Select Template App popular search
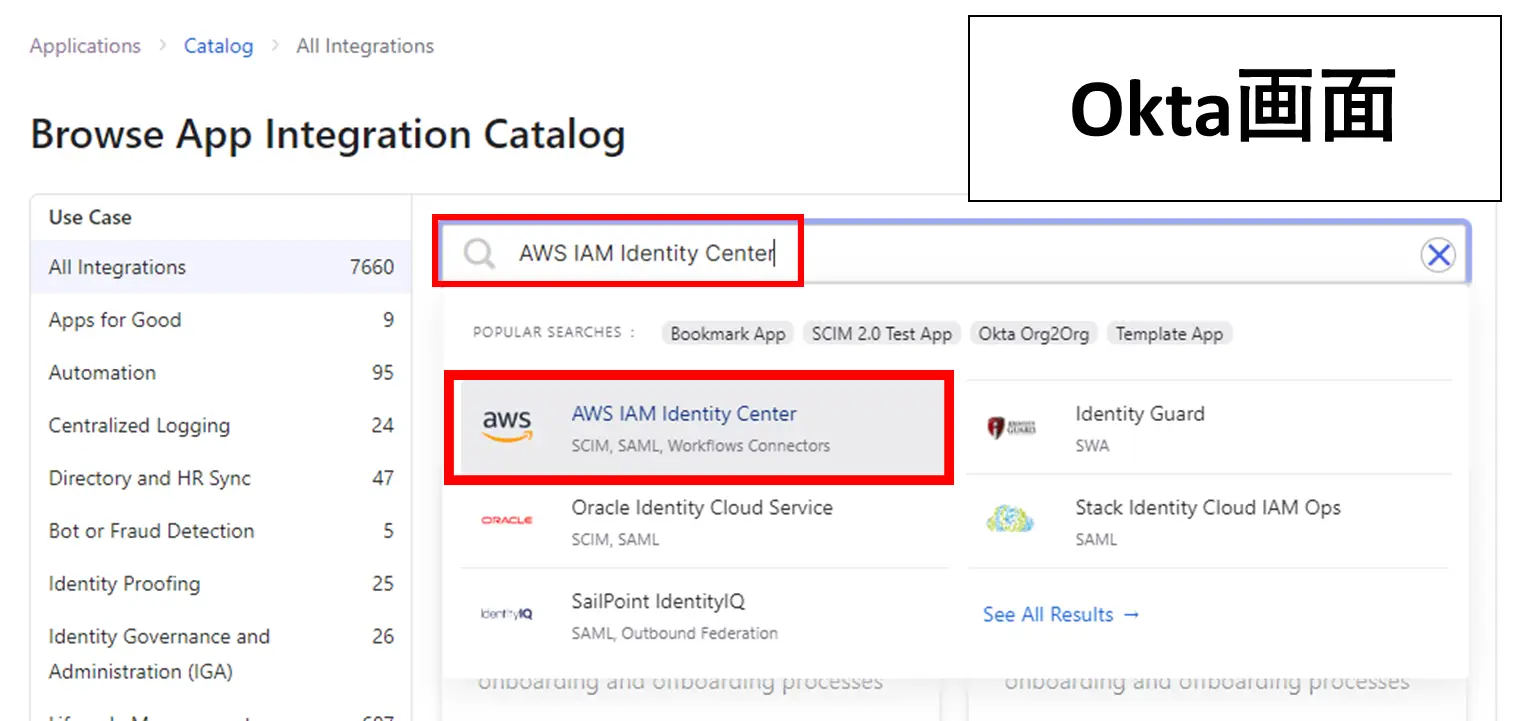 click(1169, 334)
